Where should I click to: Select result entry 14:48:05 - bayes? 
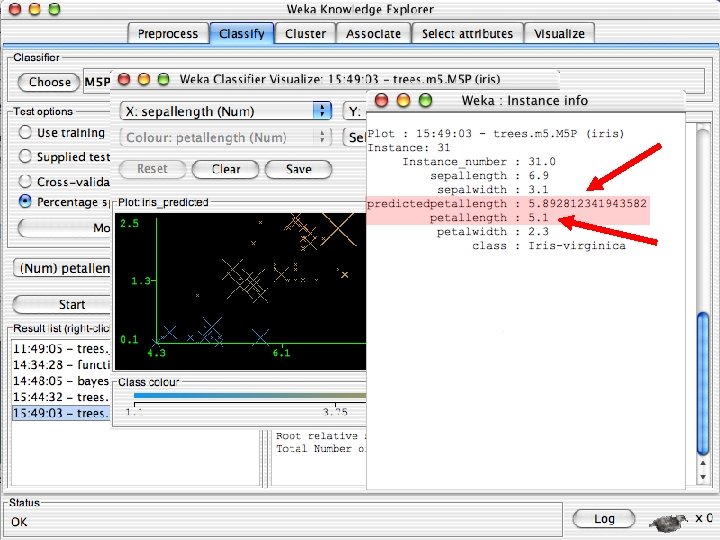[x=61, y=381]
